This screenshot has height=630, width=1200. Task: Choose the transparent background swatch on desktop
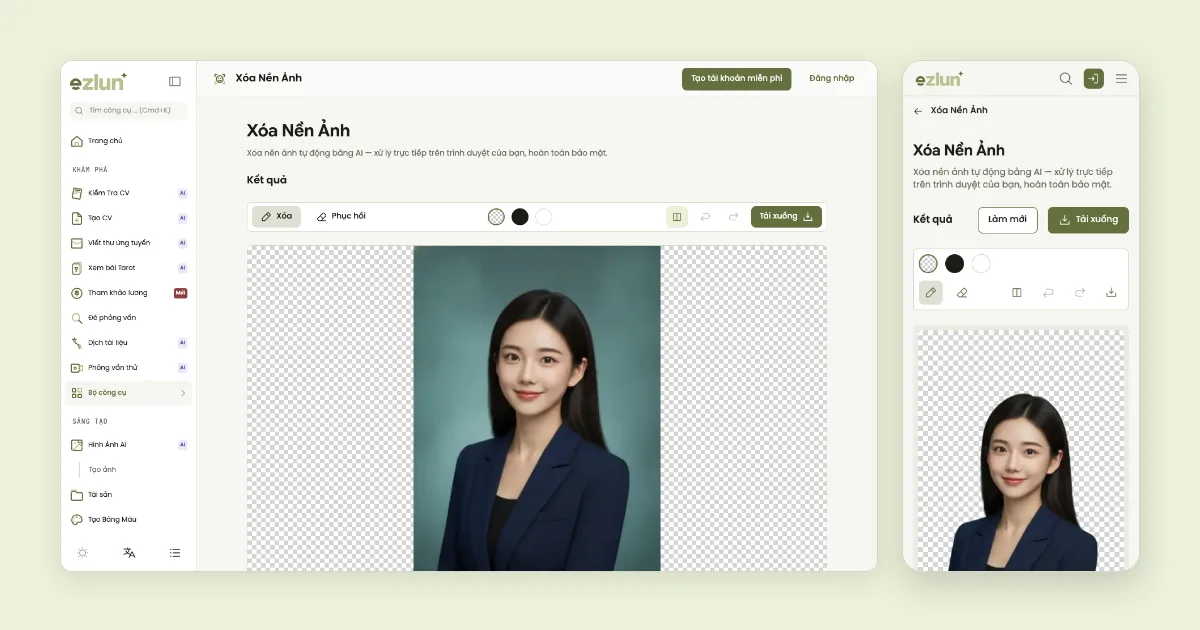[496, 217]
